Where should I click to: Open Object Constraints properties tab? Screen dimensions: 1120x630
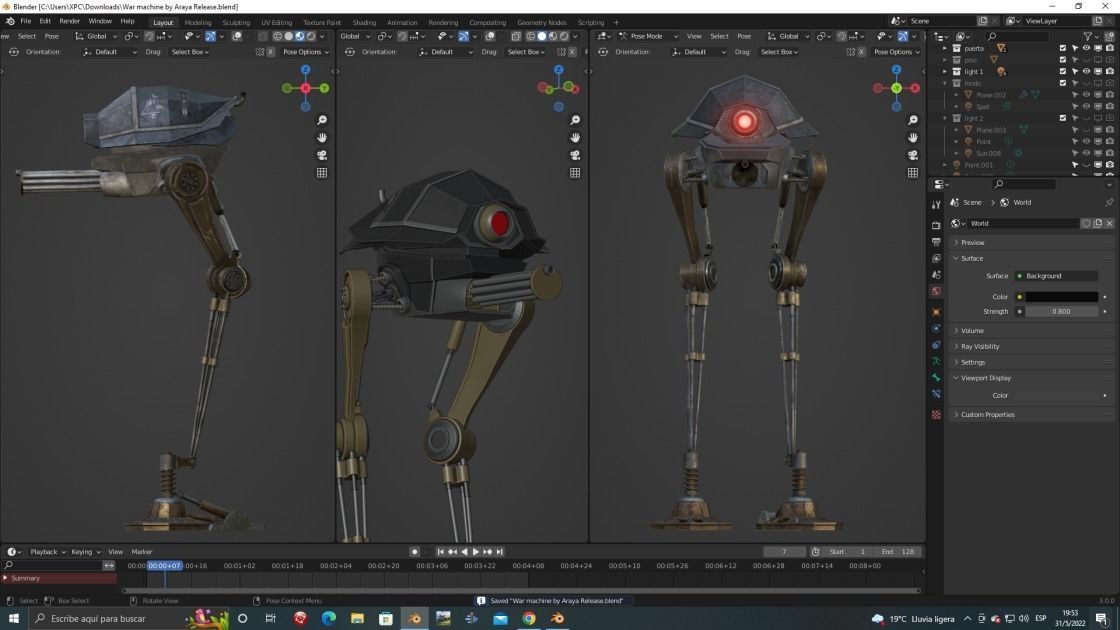[936, 345]
